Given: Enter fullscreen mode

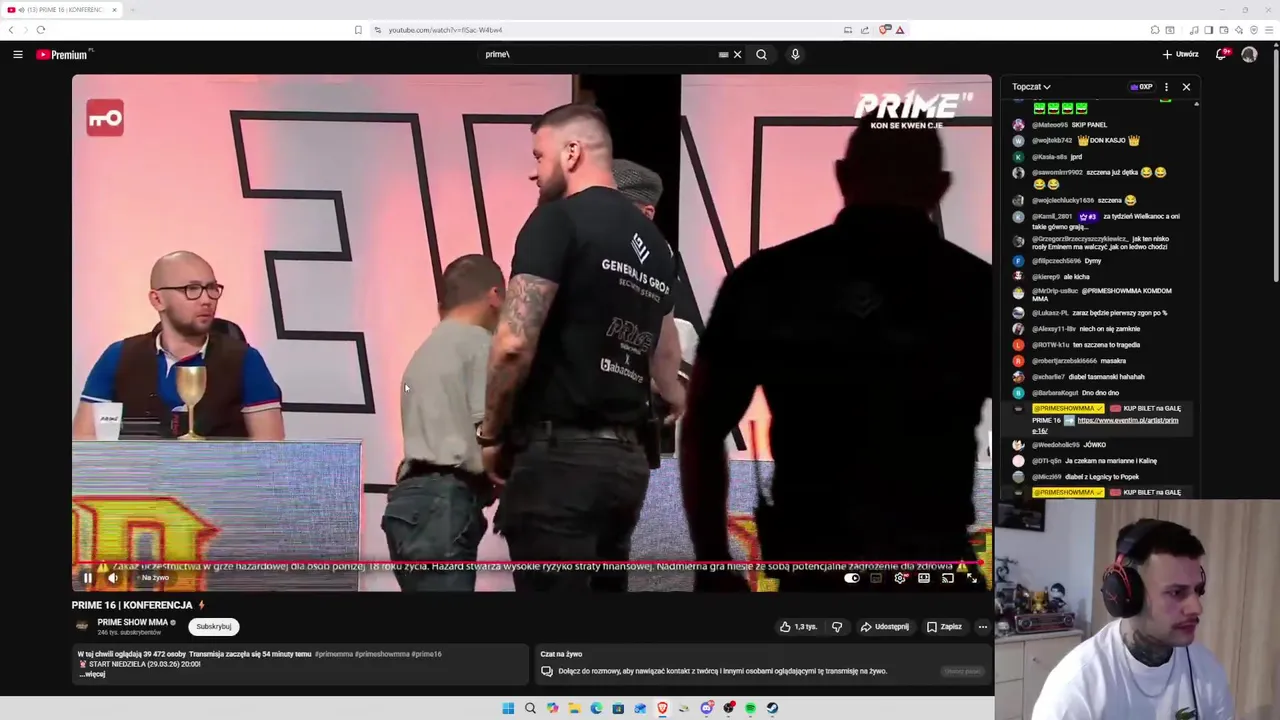Looking at the screenshot, I should coord(972,578).
